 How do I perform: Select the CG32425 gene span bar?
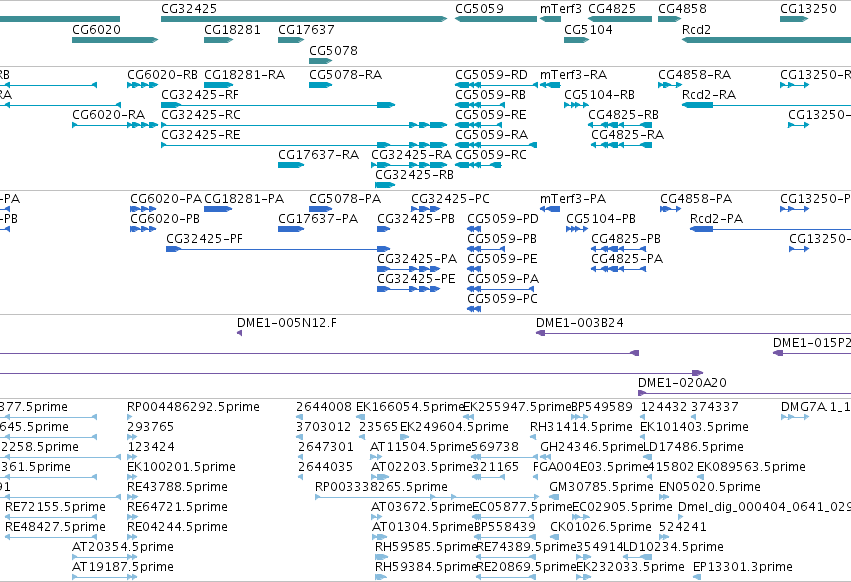point(304,19)
